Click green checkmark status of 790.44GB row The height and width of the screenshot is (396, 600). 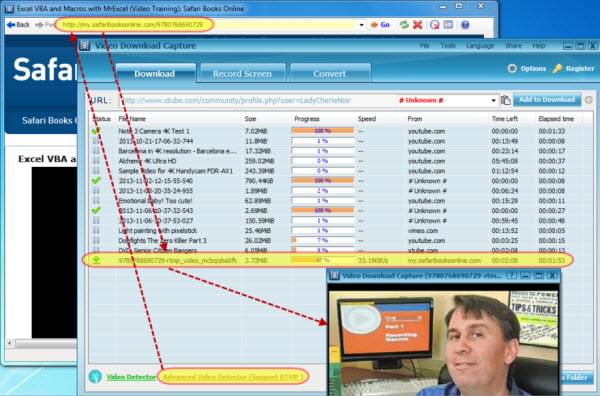click(x=96, y=180)
